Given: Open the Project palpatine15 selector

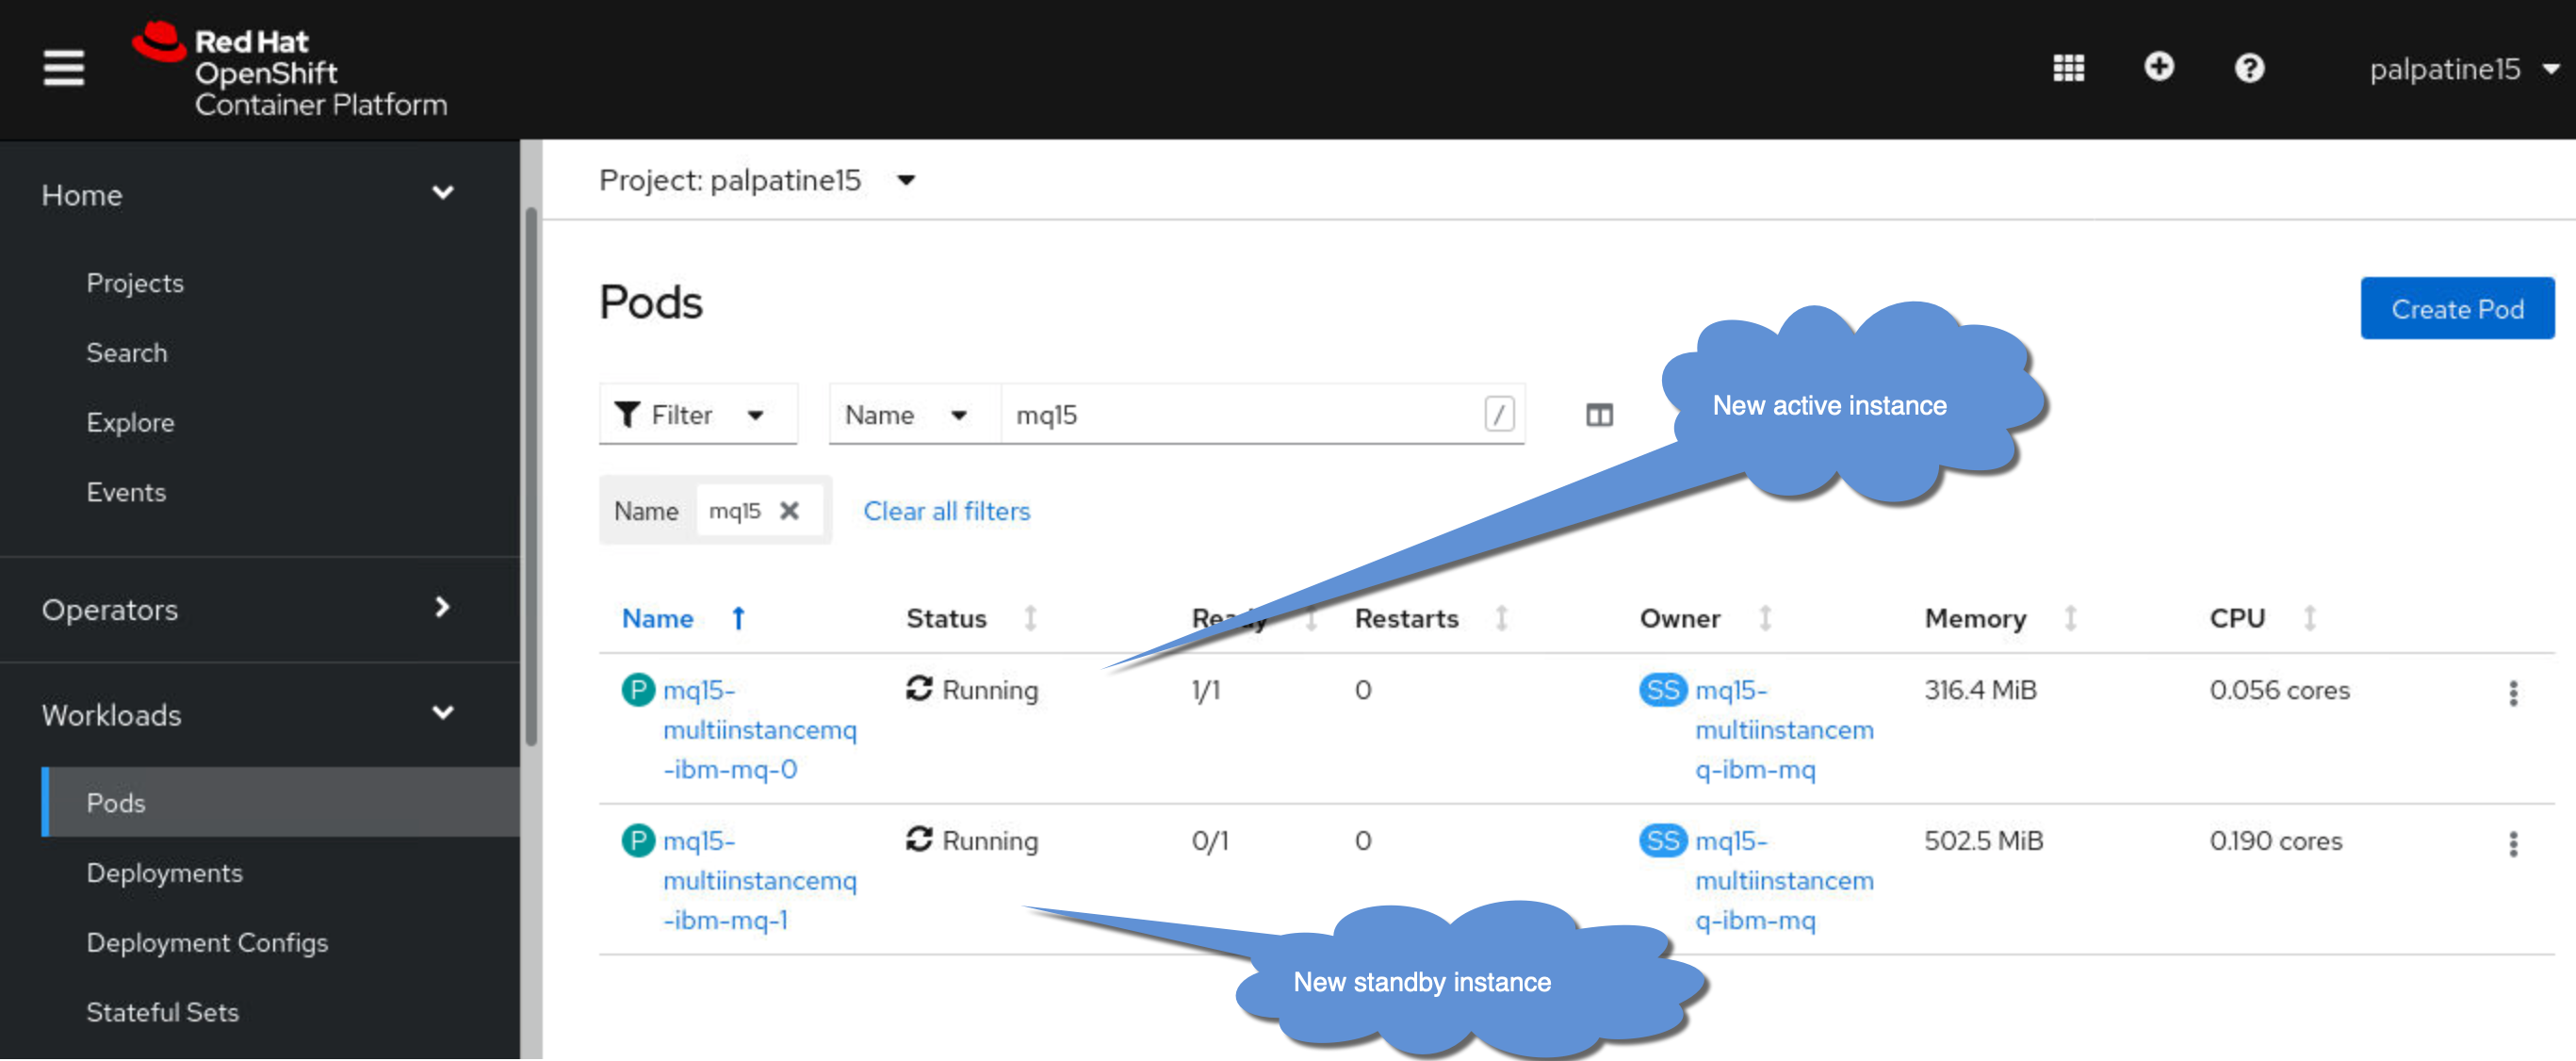Looking at the screenshot, I should click(x=757, y=180).
